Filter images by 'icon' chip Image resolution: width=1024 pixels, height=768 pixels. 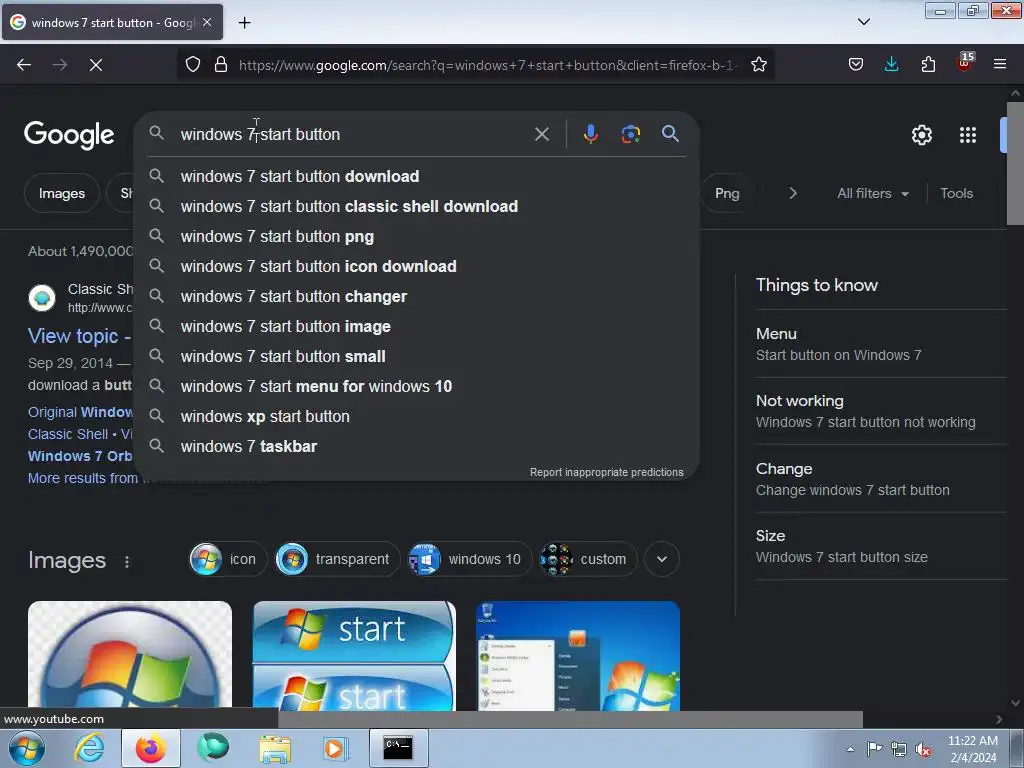pyautogui.click(x=227, y=559)
